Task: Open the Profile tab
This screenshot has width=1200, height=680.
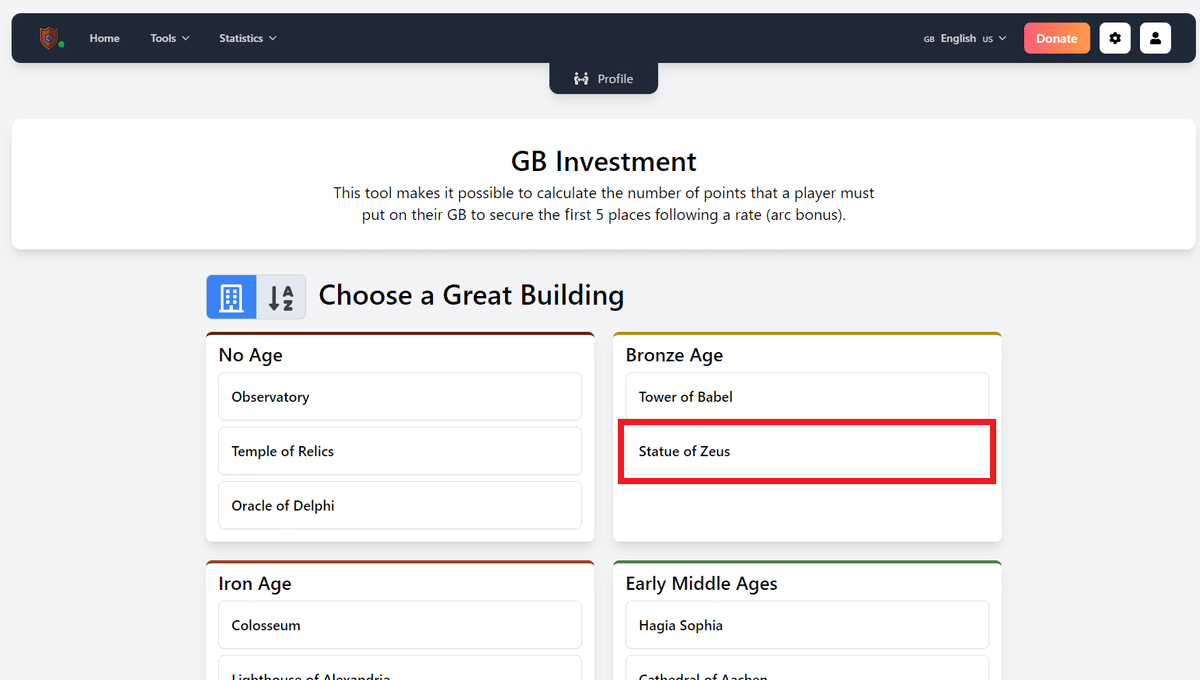Action: tap(603, 79)
